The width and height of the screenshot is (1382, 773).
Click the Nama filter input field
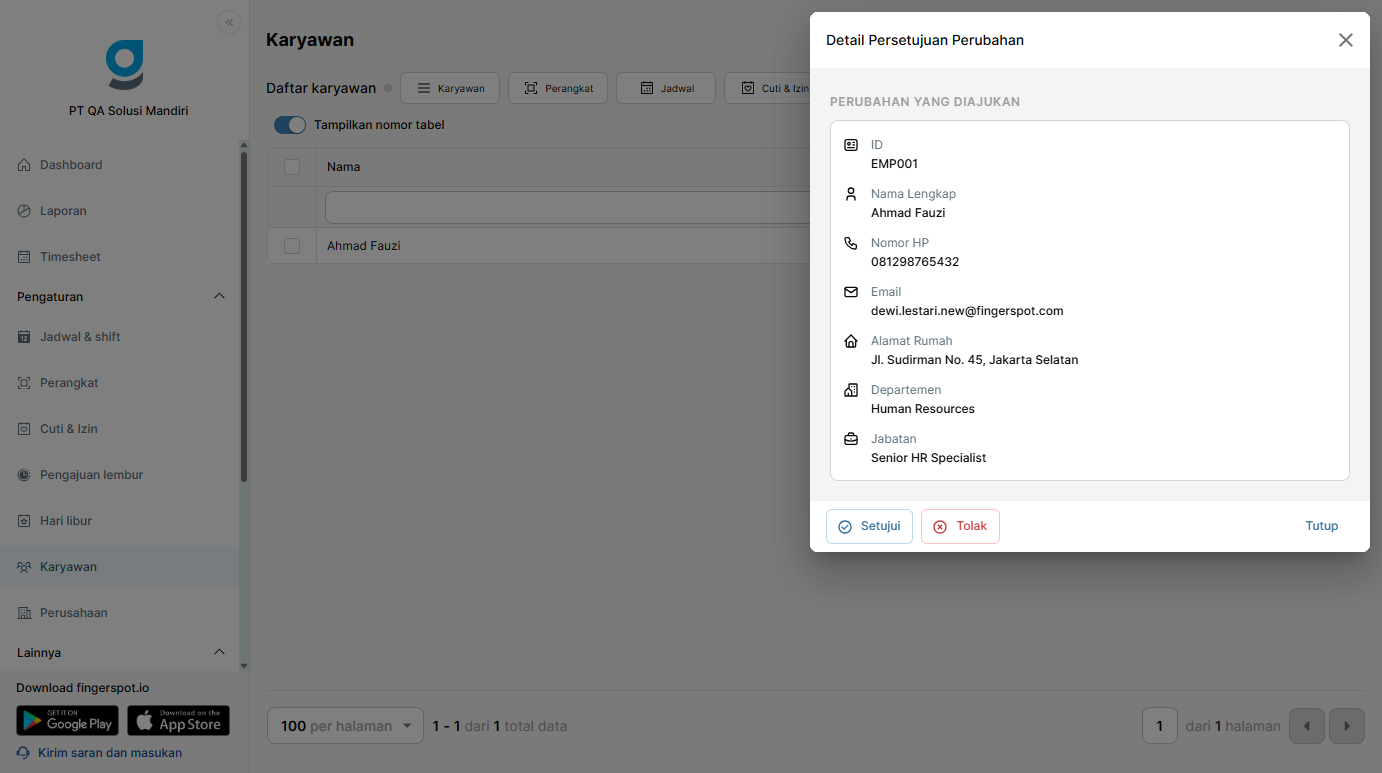(x=567, y=207)
